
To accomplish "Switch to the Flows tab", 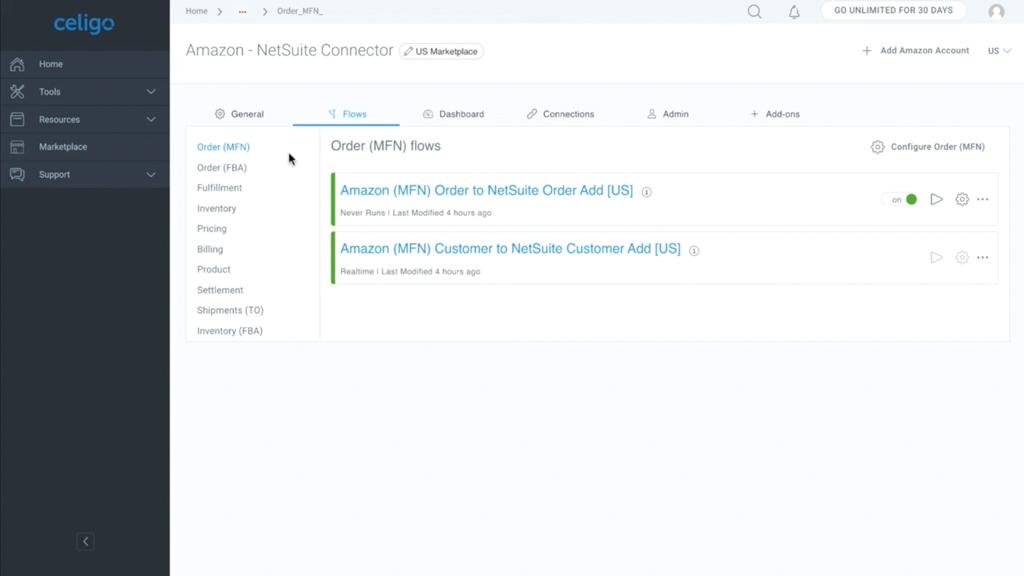I will 347,114.
